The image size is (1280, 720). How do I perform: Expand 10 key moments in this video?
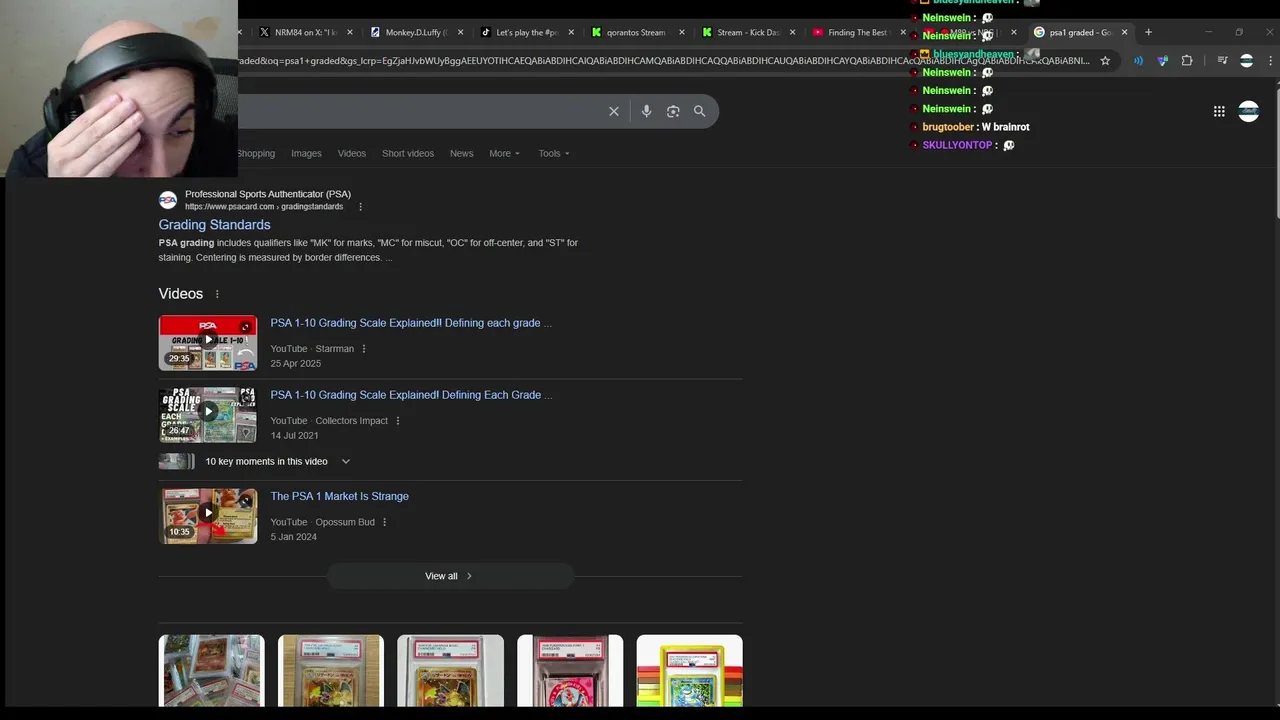pyautogui.click(x=345, y=461)
